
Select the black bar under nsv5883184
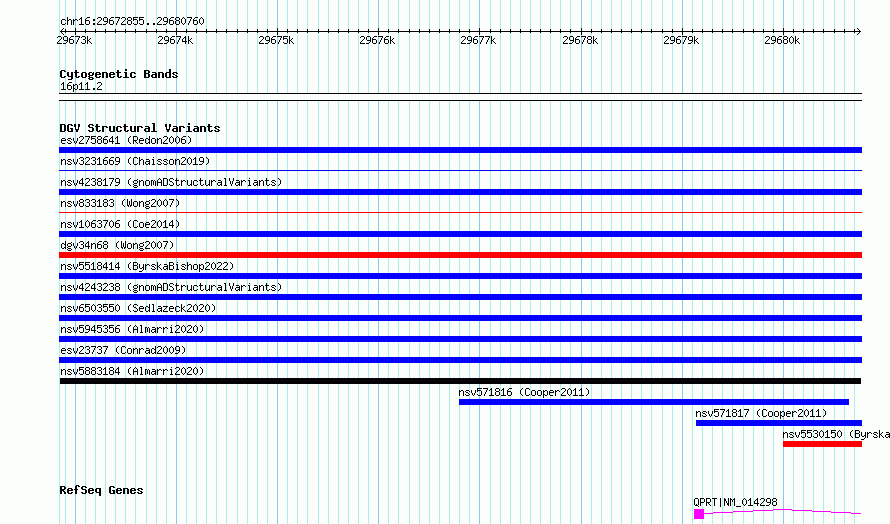(460, 381)
